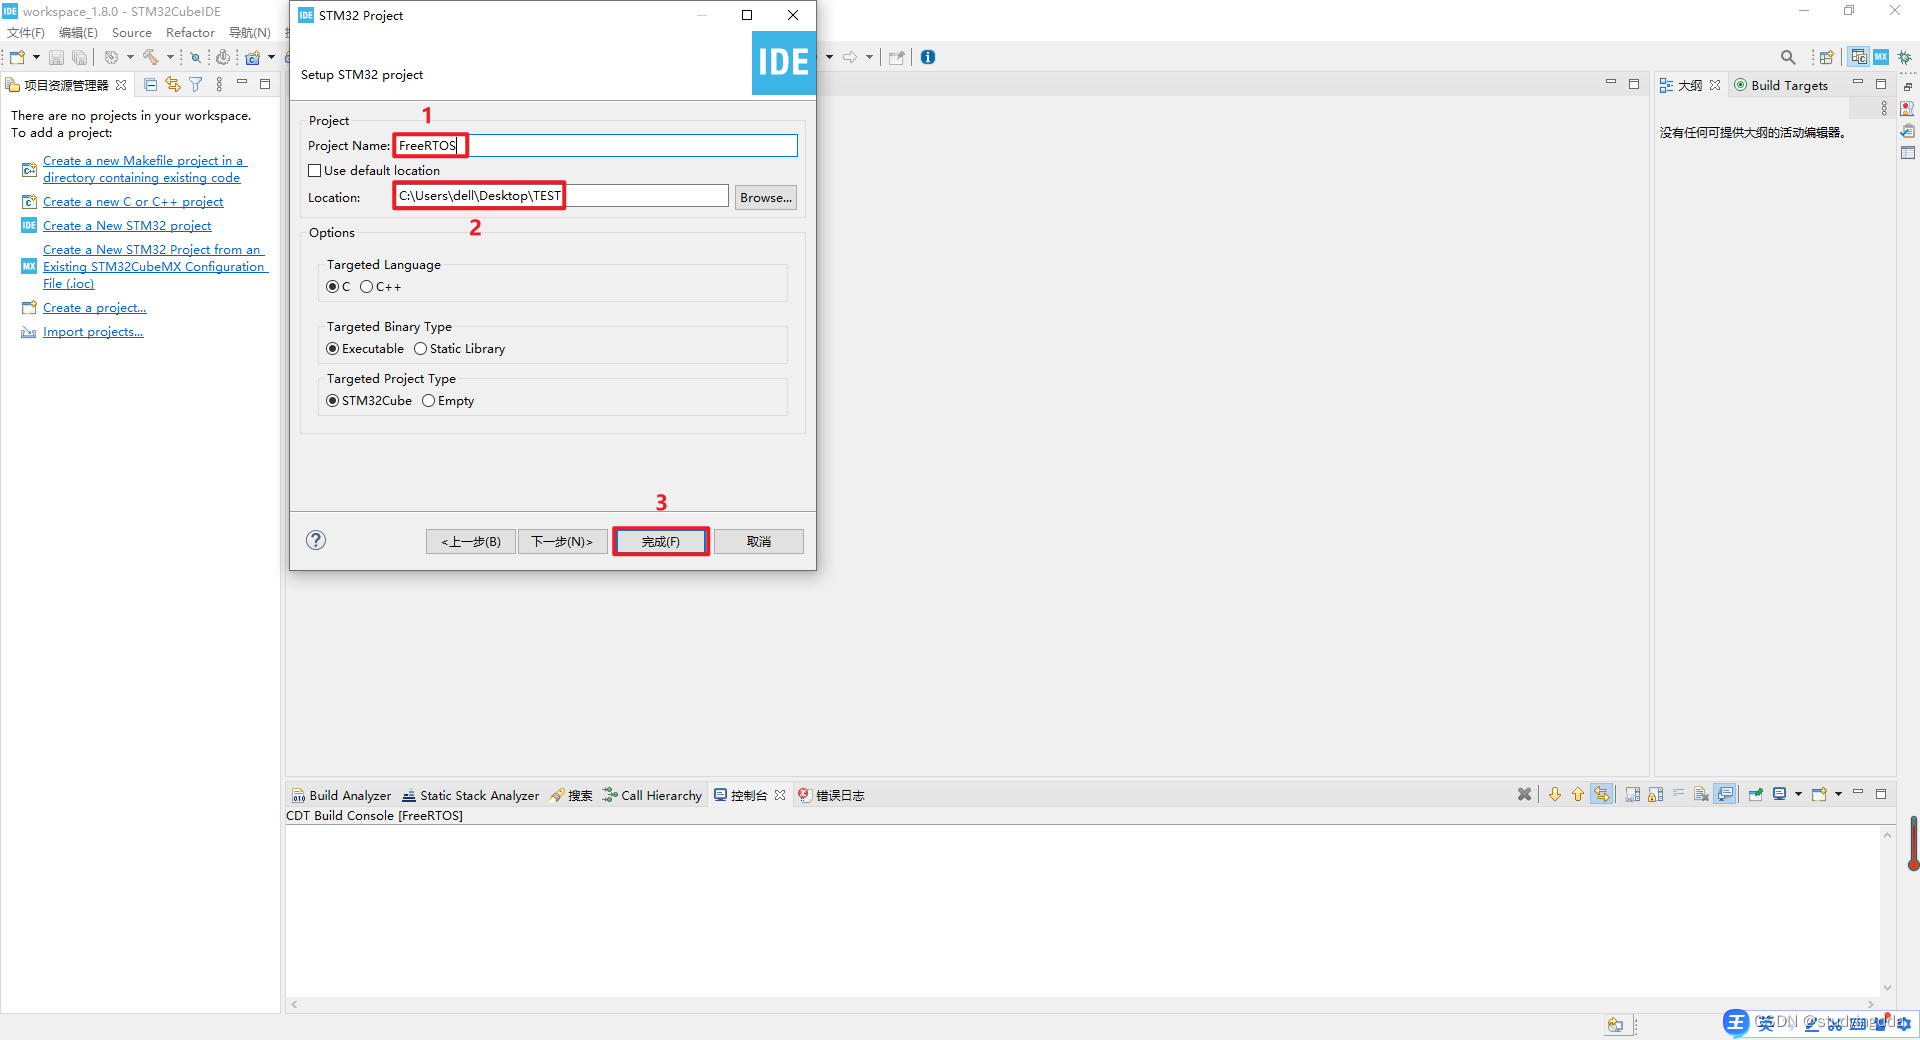This screenshot has height=1040, width=1920.
Task: Select the C++ targeted language radio
Action: pos(367,287)
